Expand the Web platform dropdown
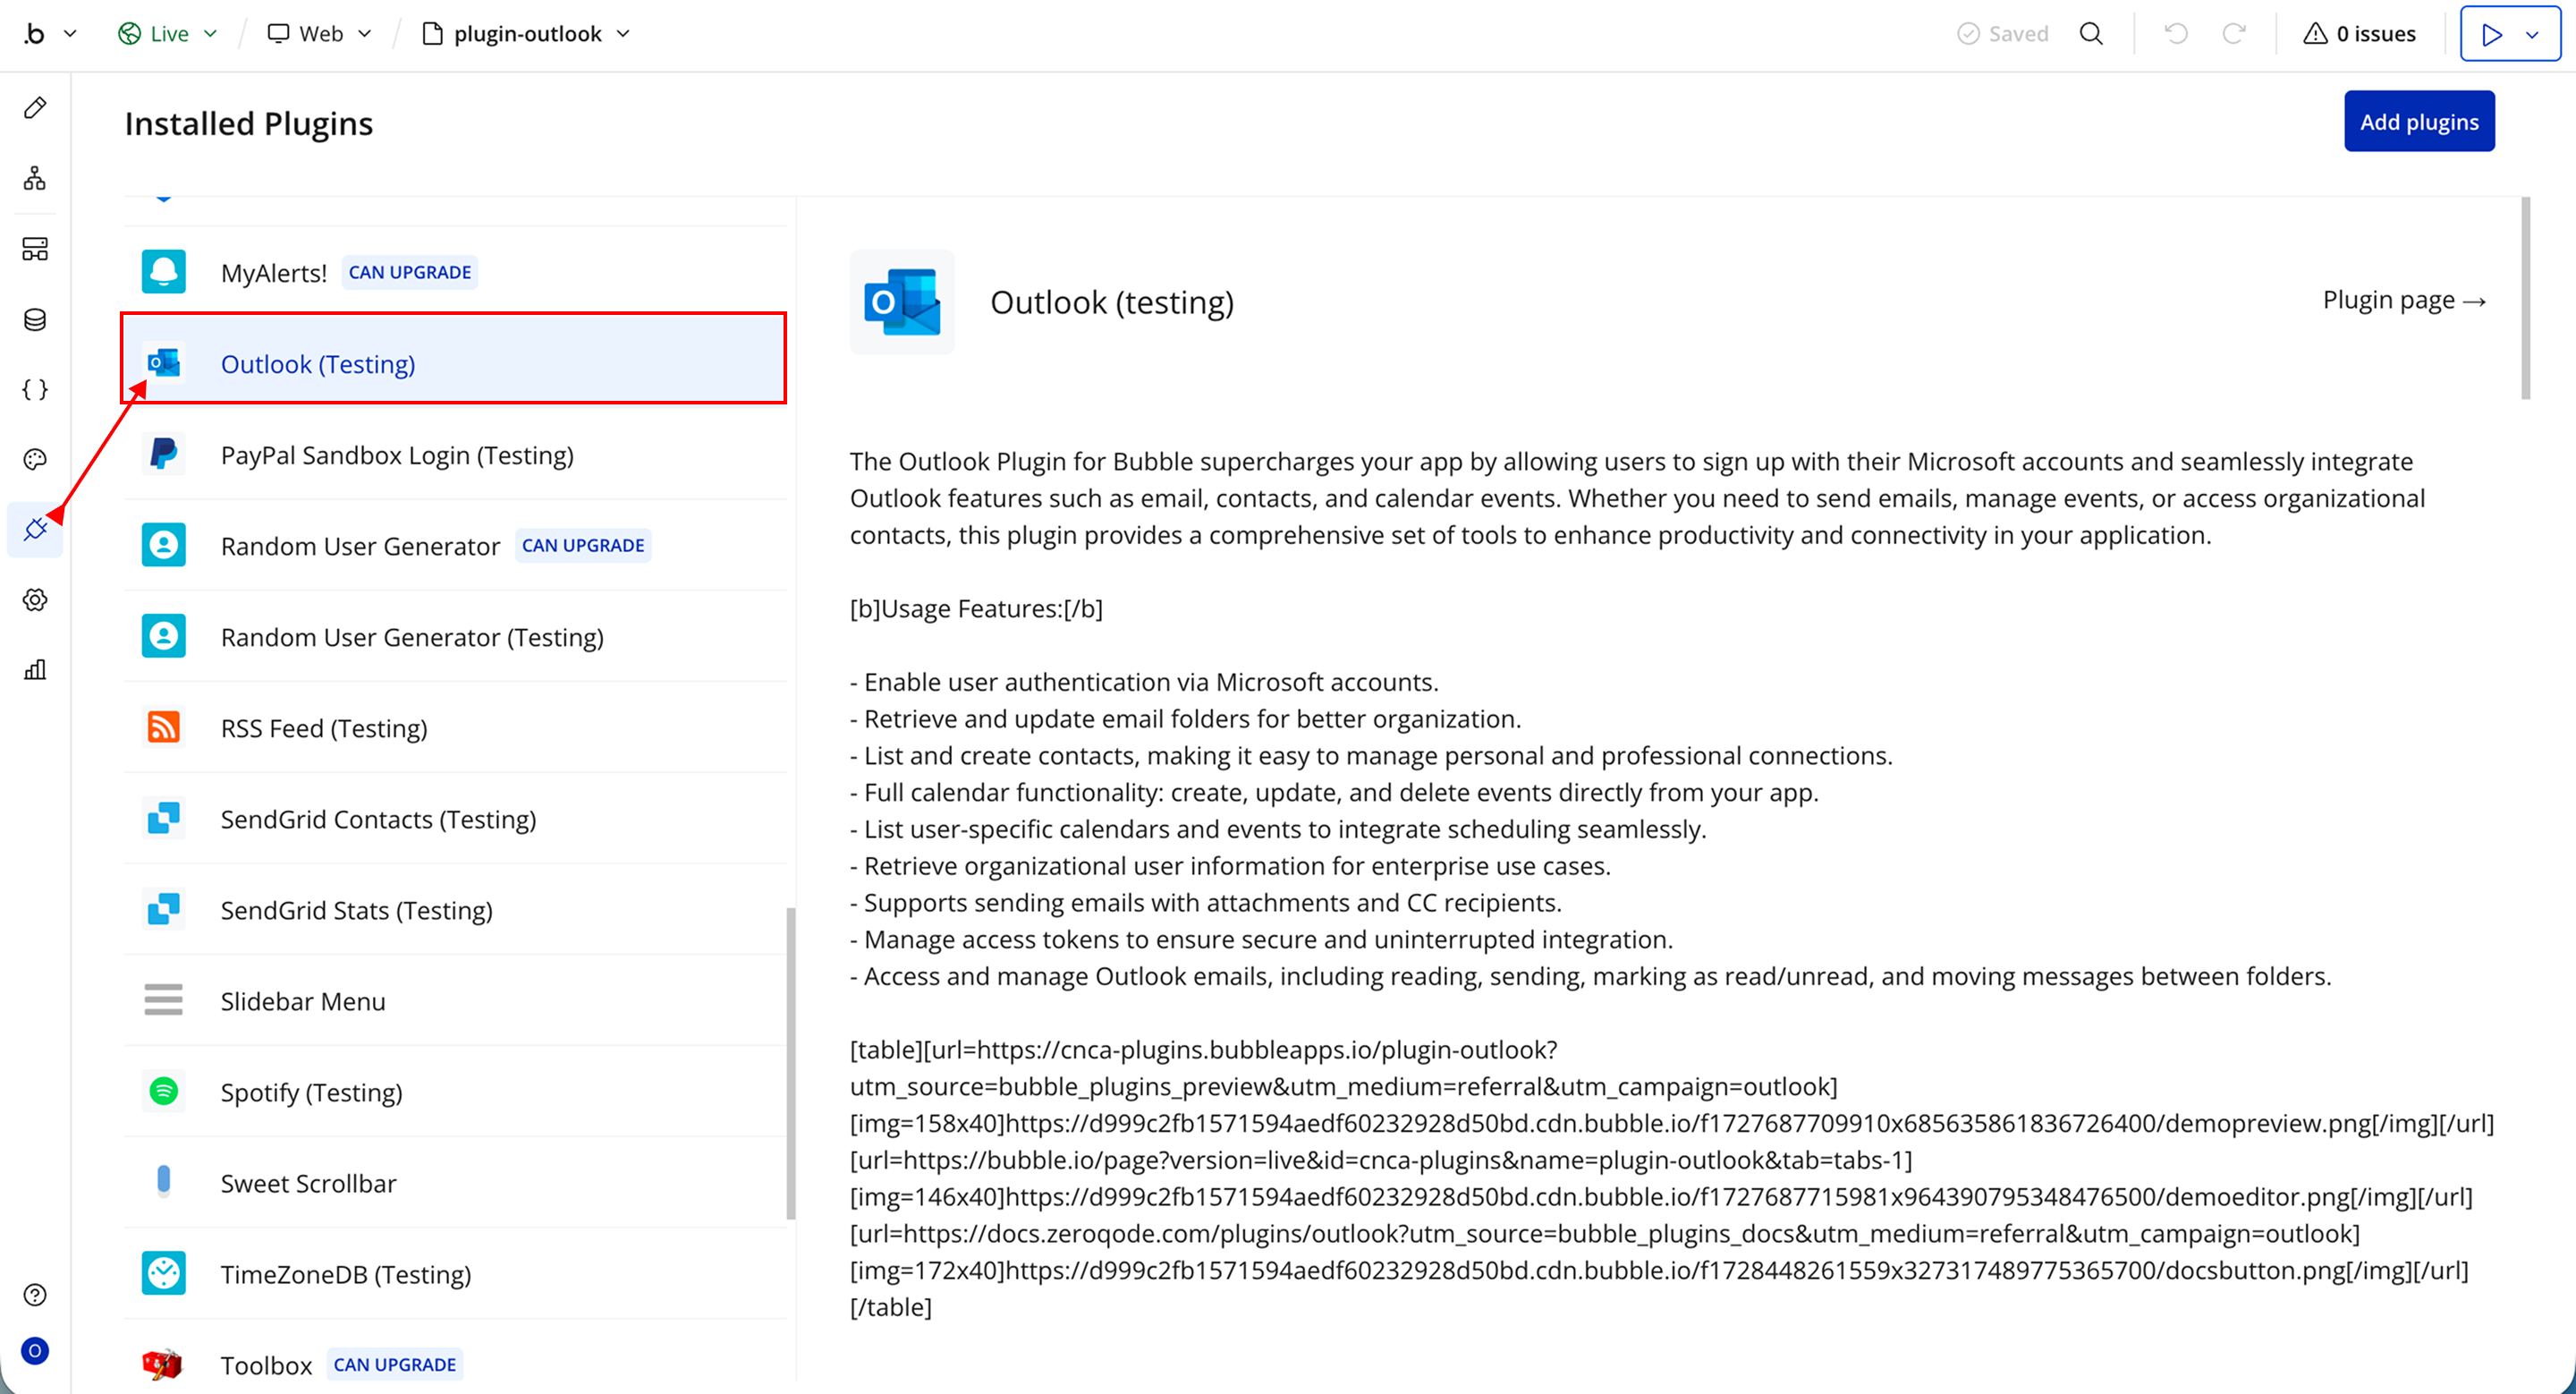The image size is (2576, 1394). pos(320,34)
